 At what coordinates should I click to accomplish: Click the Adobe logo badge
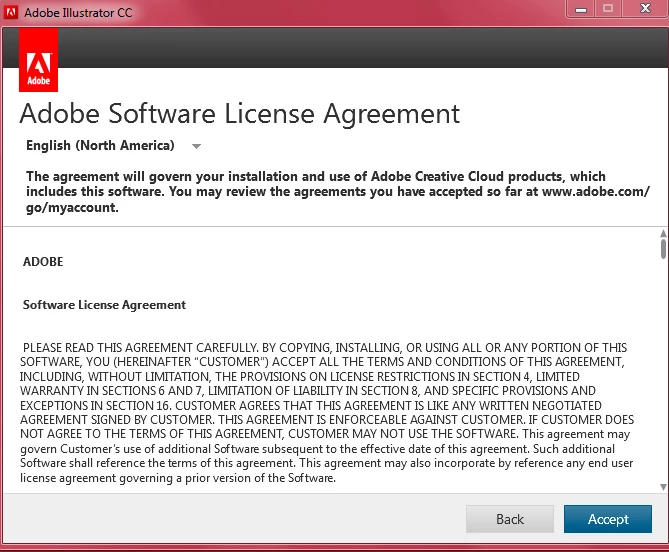pos(38,60)
